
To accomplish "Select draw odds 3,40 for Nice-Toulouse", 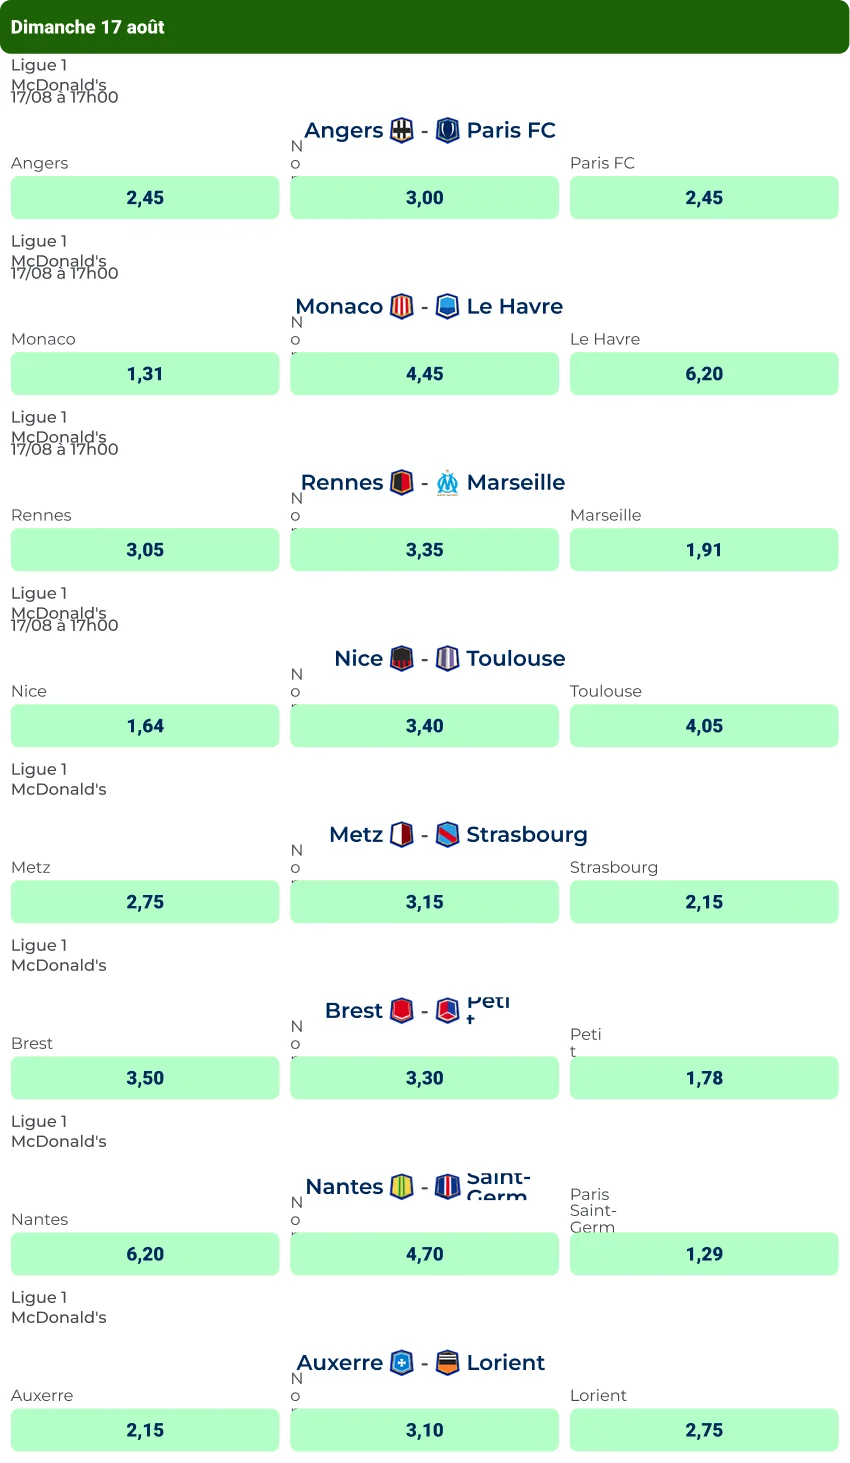I will (424, 726).
